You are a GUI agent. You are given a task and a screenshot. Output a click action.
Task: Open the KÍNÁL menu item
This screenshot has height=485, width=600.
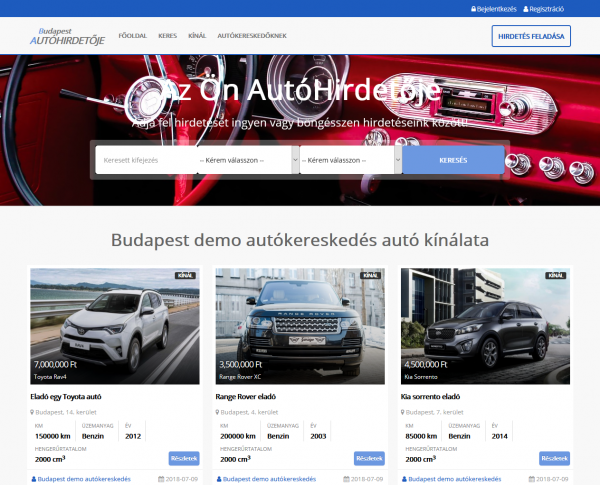point(197,36)
